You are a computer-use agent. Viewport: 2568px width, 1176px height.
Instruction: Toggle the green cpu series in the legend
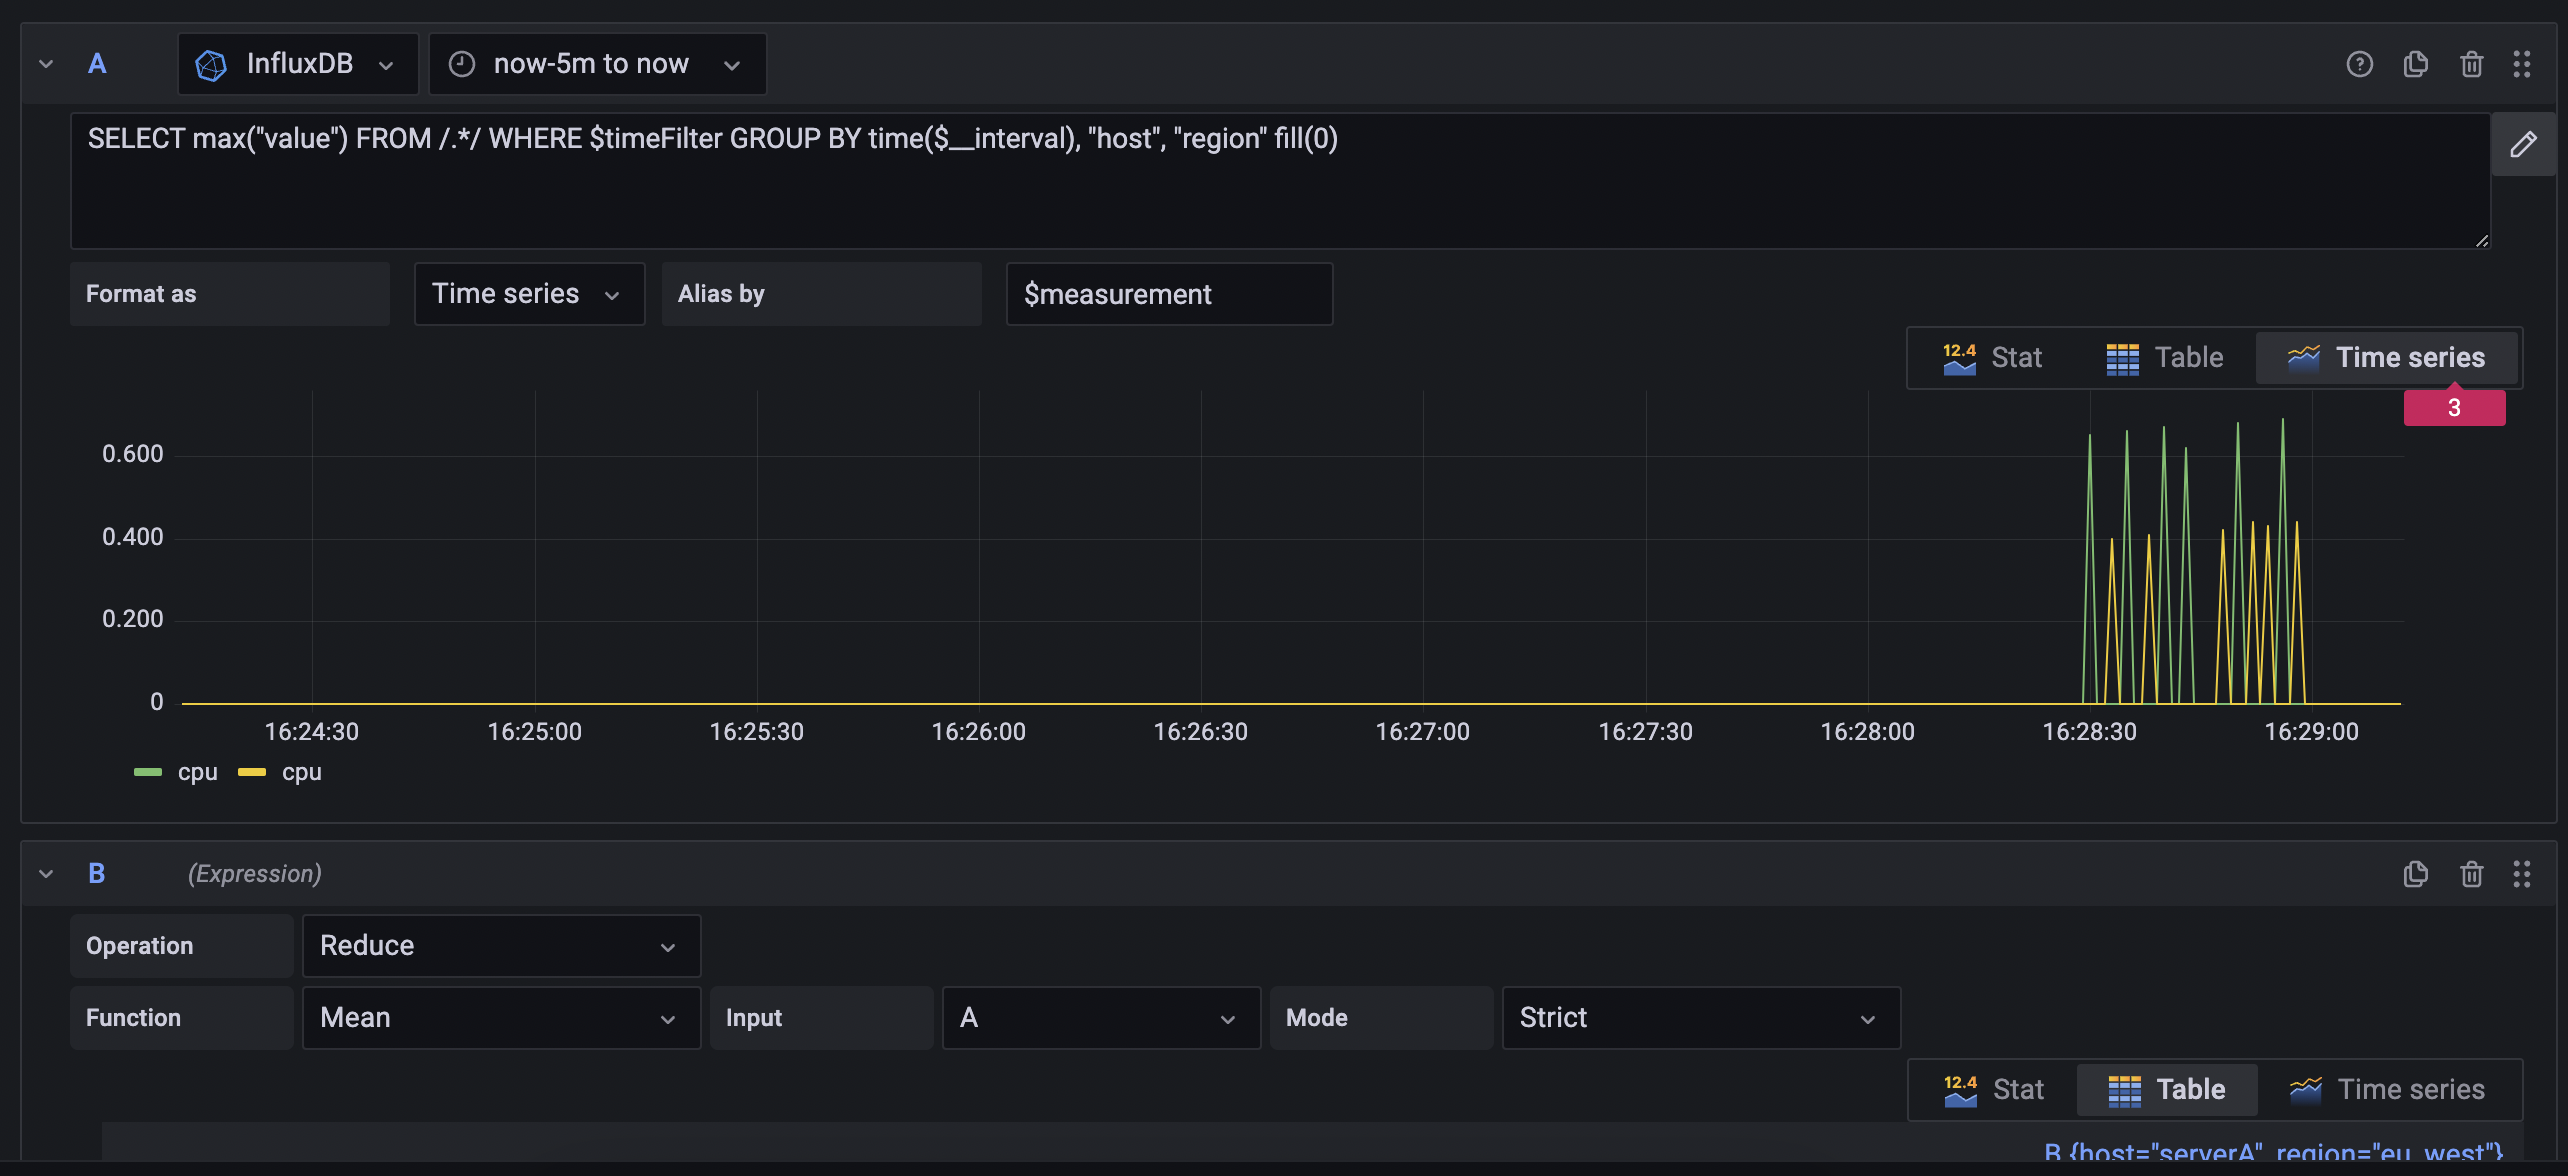pos(197,771)
